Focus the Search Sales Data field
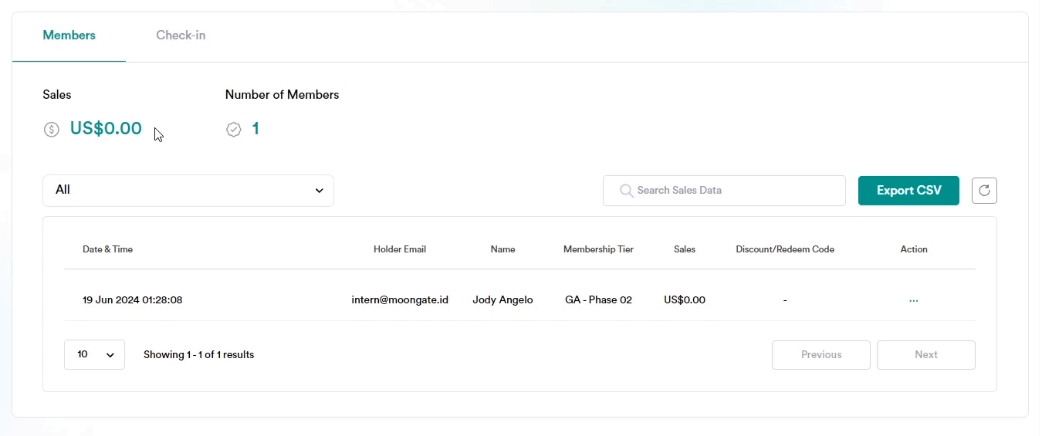This screenshot has width=1042, height=436. point(735,190)
